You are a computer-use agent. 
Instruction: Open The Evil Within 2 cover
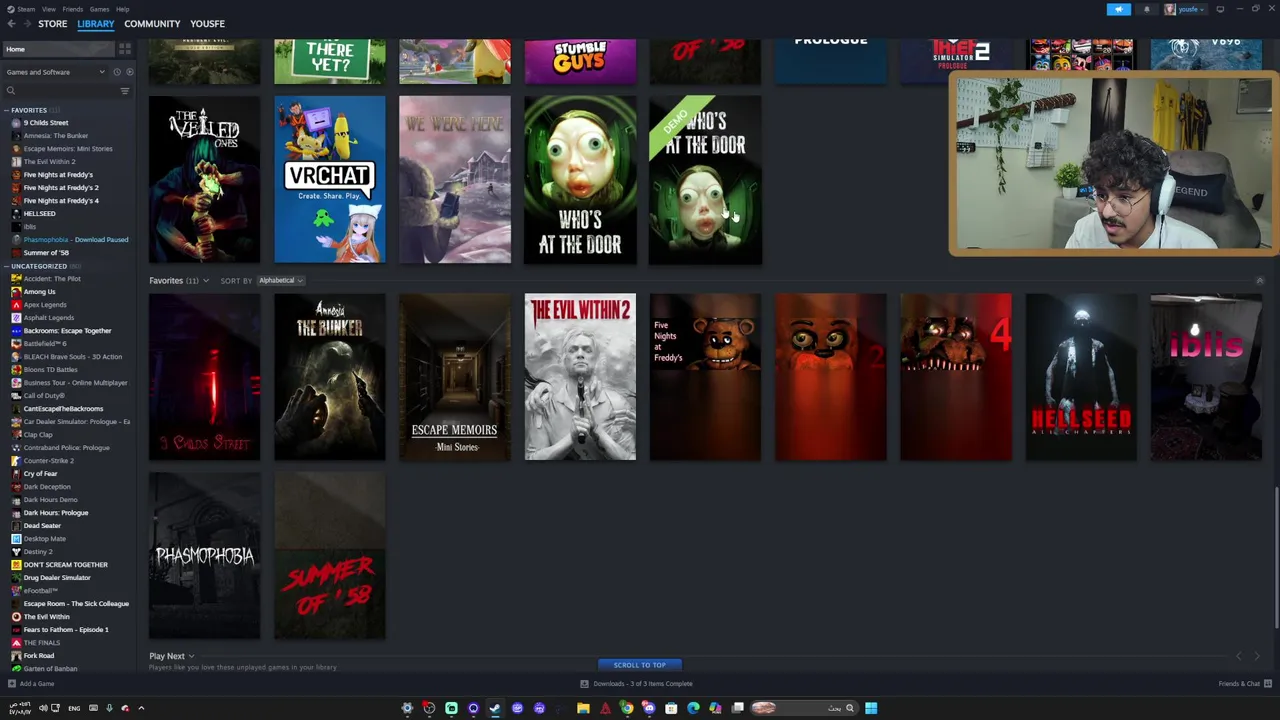pyautogui.click(x=580, y=377)
